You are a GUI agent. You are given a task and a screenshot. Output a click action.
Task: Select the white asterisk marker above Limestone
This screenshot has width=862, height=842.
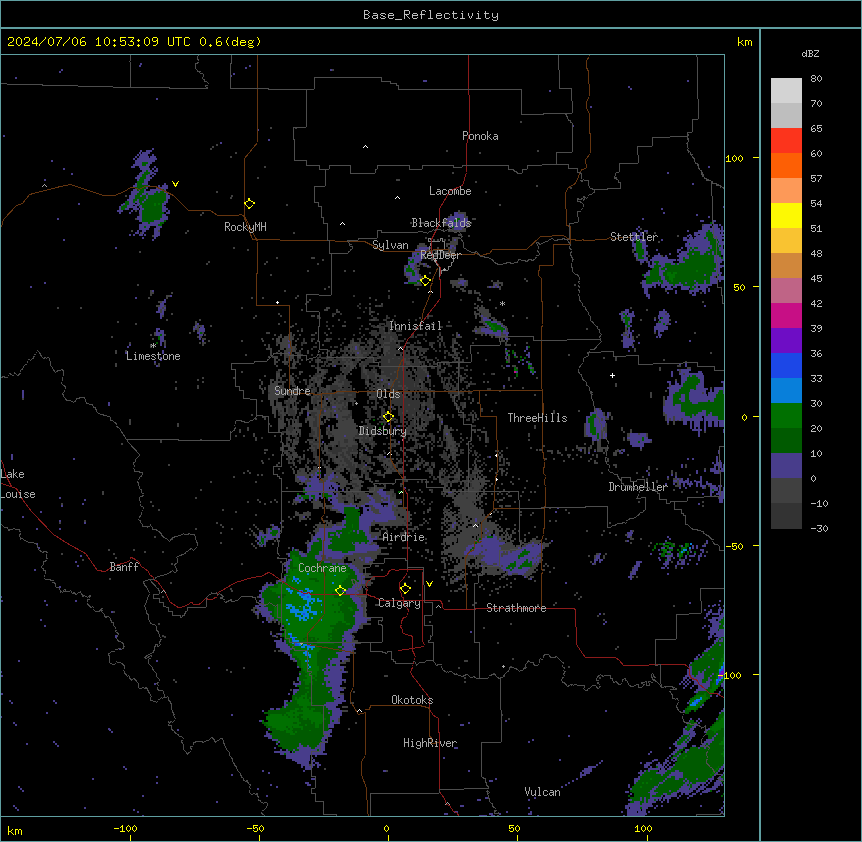(153, 346)
